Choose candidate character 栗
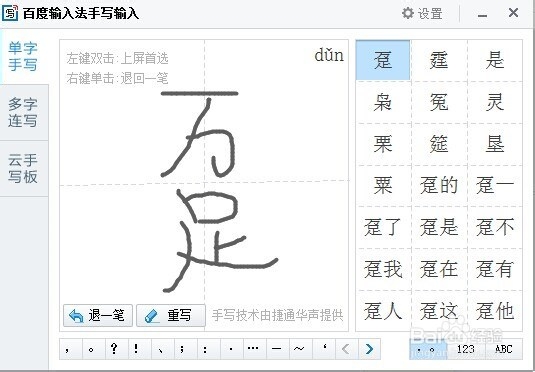The width and height of the screenshot is (535, 372). (383, 144)
